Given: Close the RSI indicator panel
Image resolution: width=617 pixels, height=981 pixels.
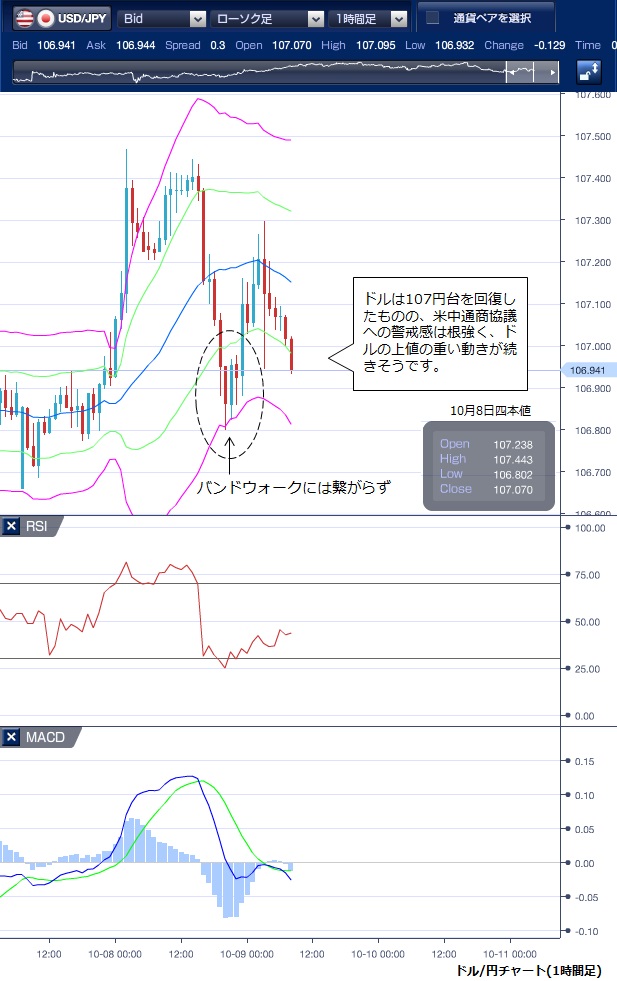Looking at the screenshot, I should pyautogui.click(x=11, y=527).
